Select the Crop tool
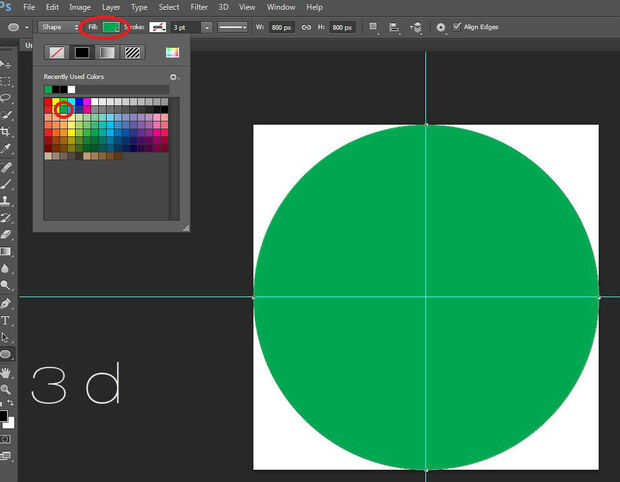 pos(6,131)
